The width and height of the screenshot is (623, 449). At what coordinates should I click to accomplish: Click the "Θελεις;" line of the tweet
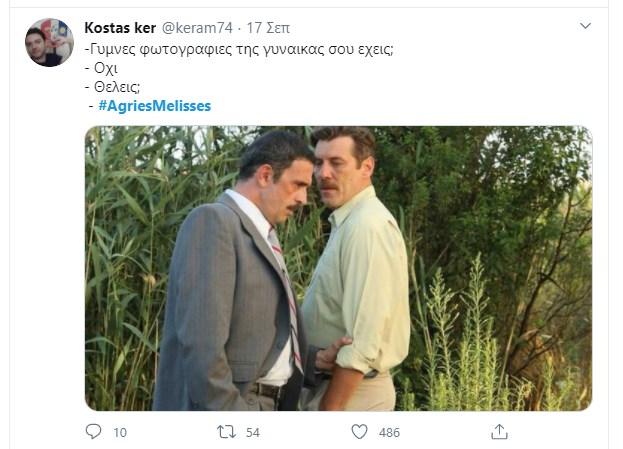(x=112, y=86)
